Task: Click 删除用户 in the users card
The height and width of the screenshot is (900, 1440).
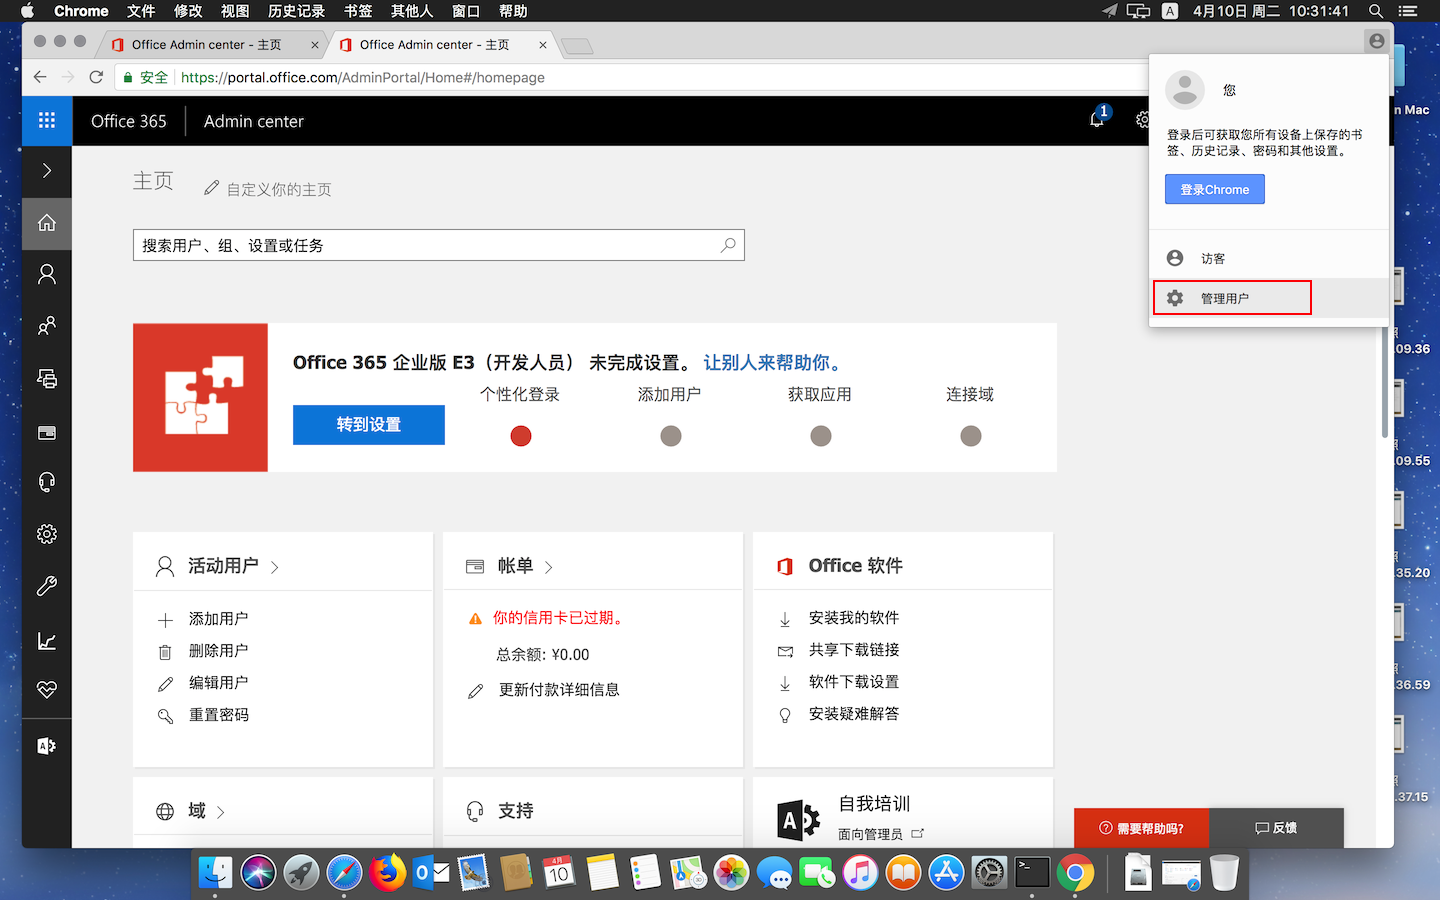Action: 218,651
